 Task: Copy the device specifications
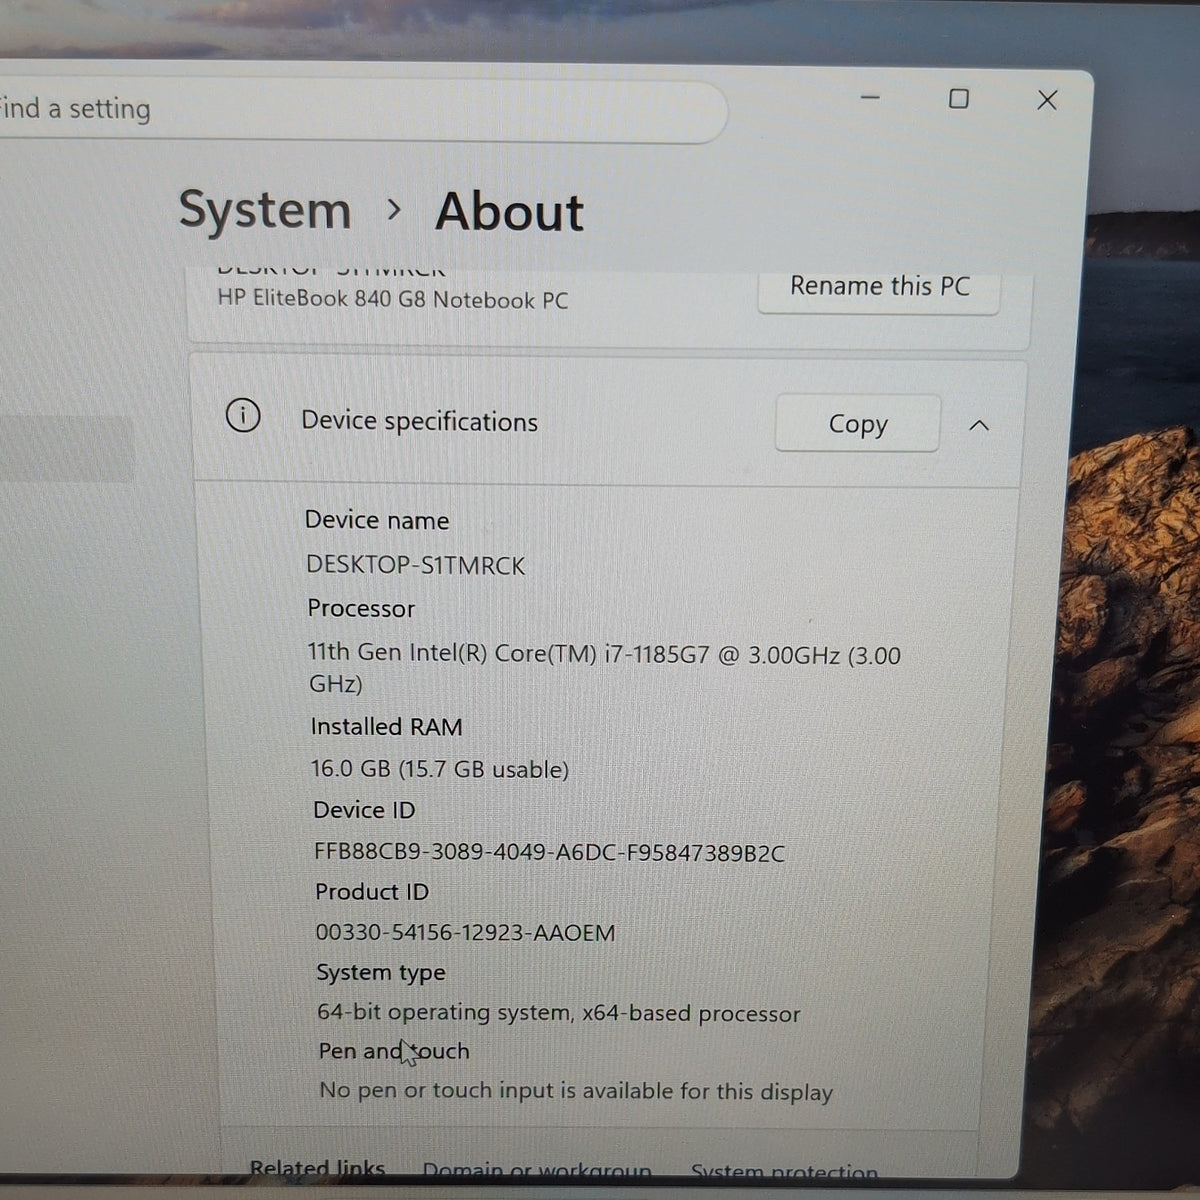click(858, 424)
